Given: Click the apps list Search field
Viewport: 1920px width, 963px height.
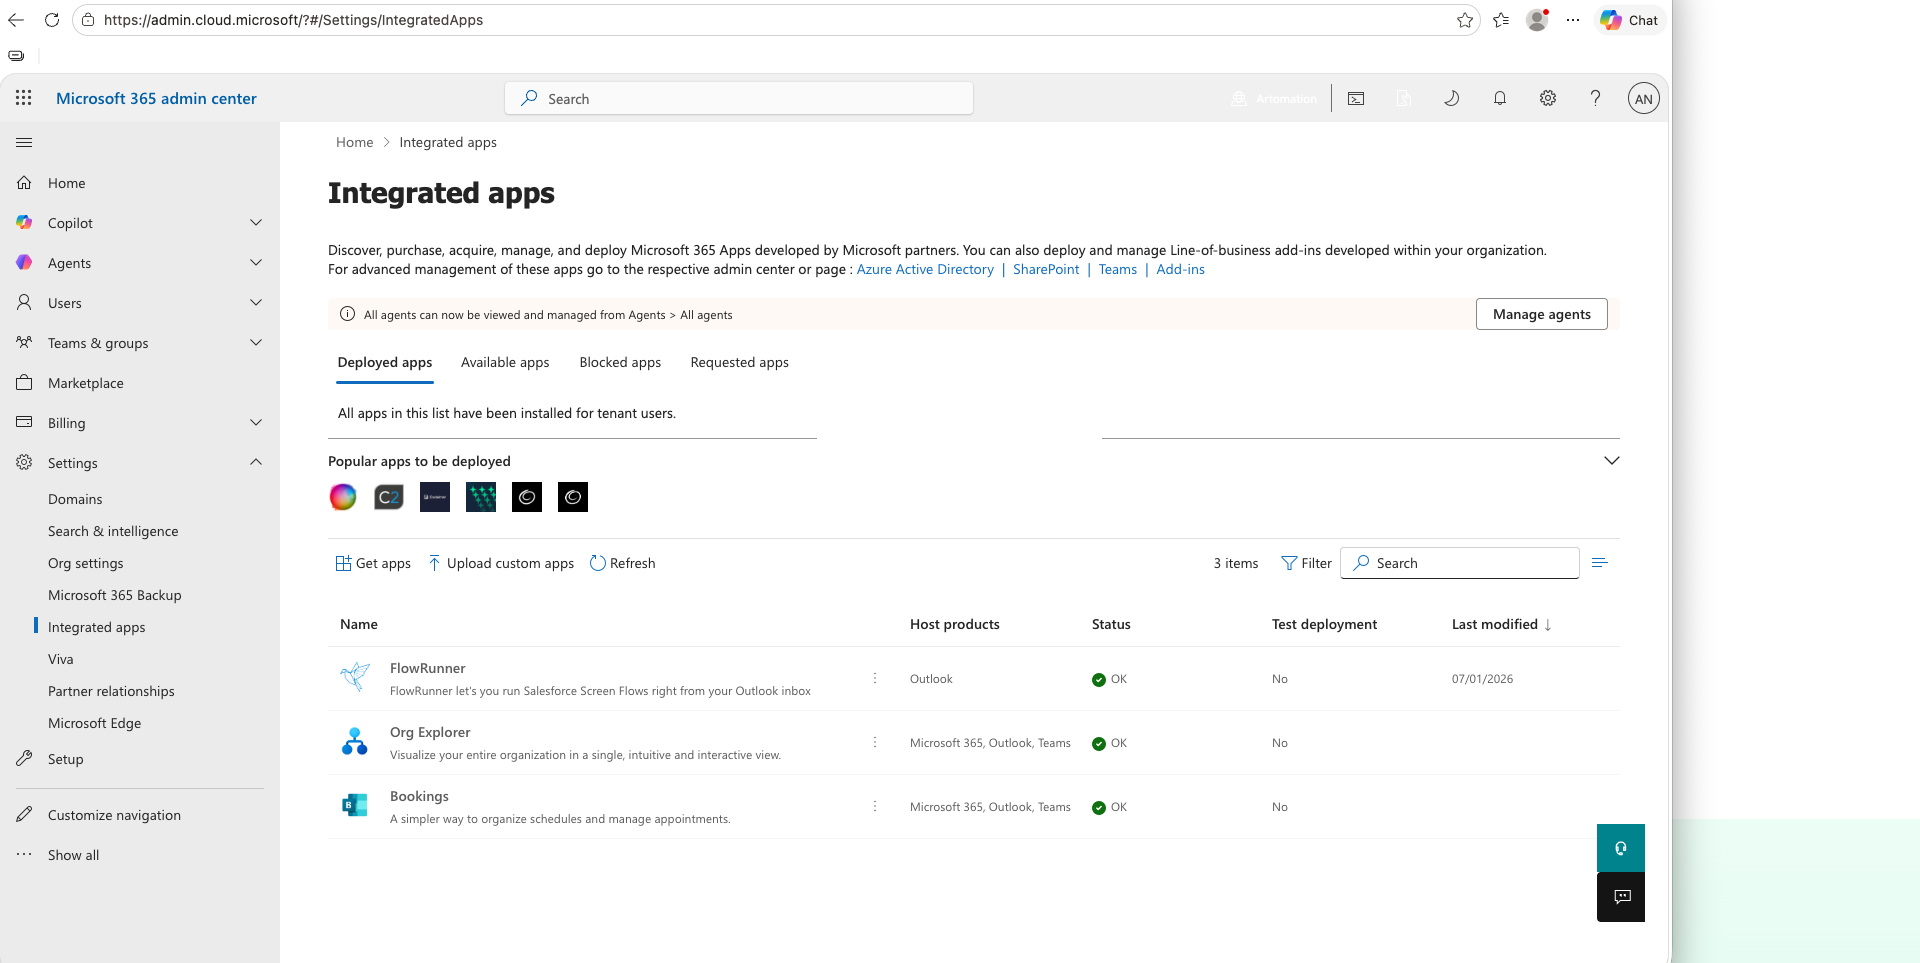Looking at the screenshot, I should click(1460, 563).
